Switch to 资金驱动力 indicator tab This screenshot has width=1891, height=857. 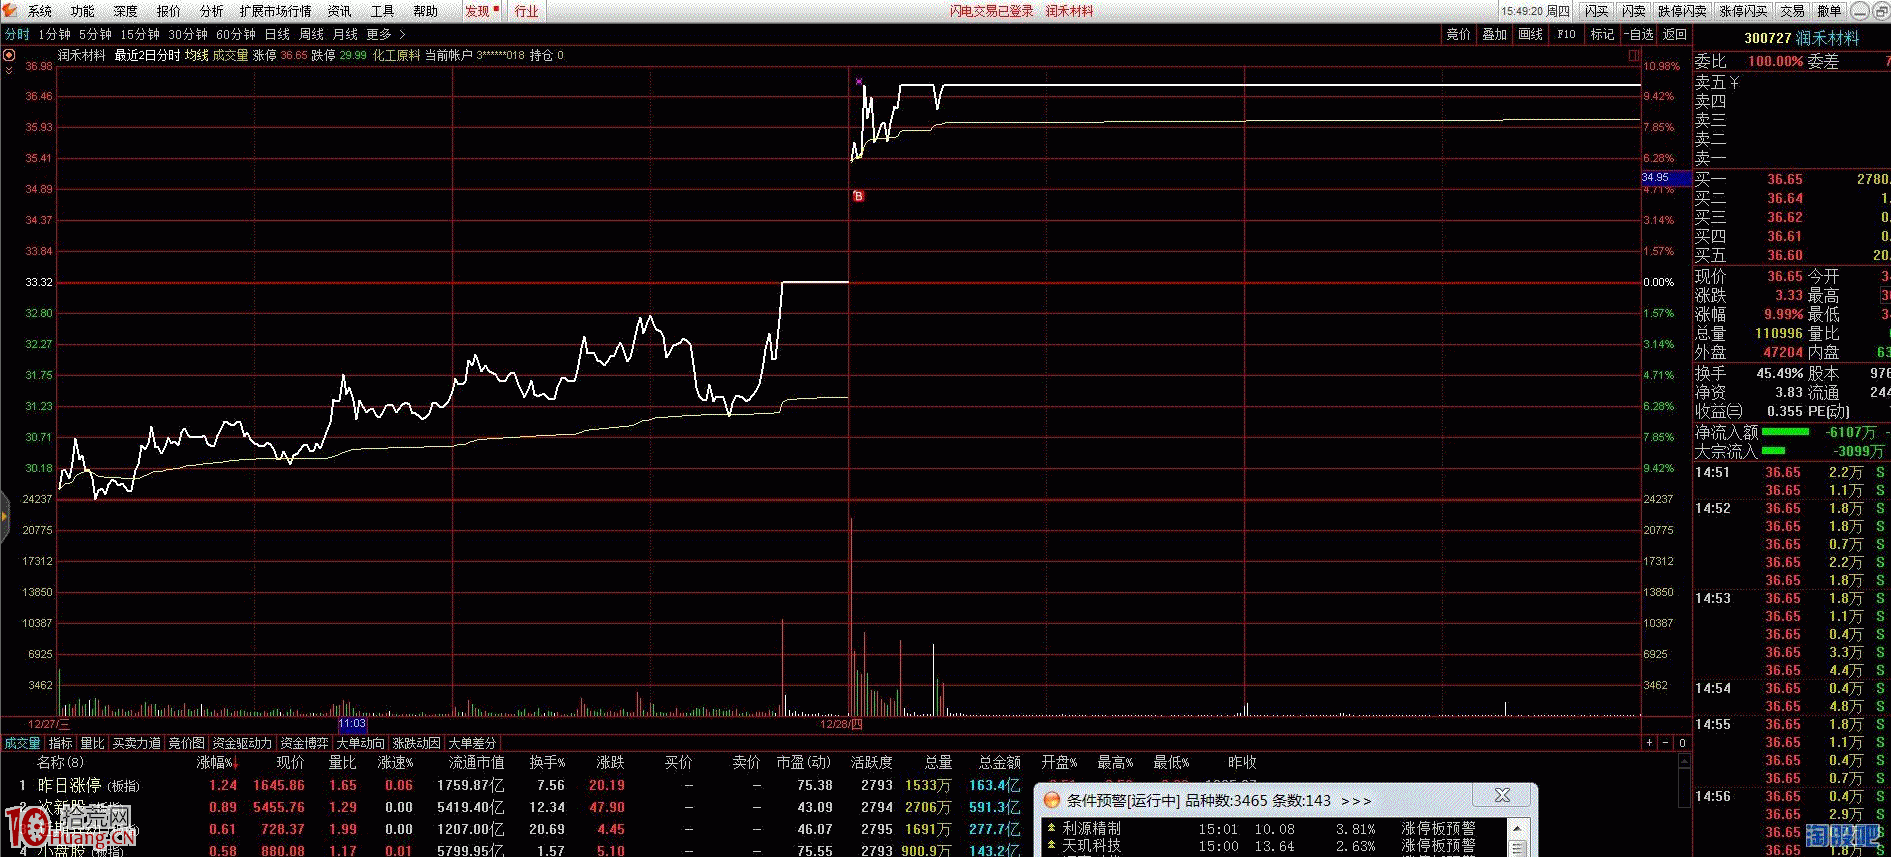[x=242, y=743]
